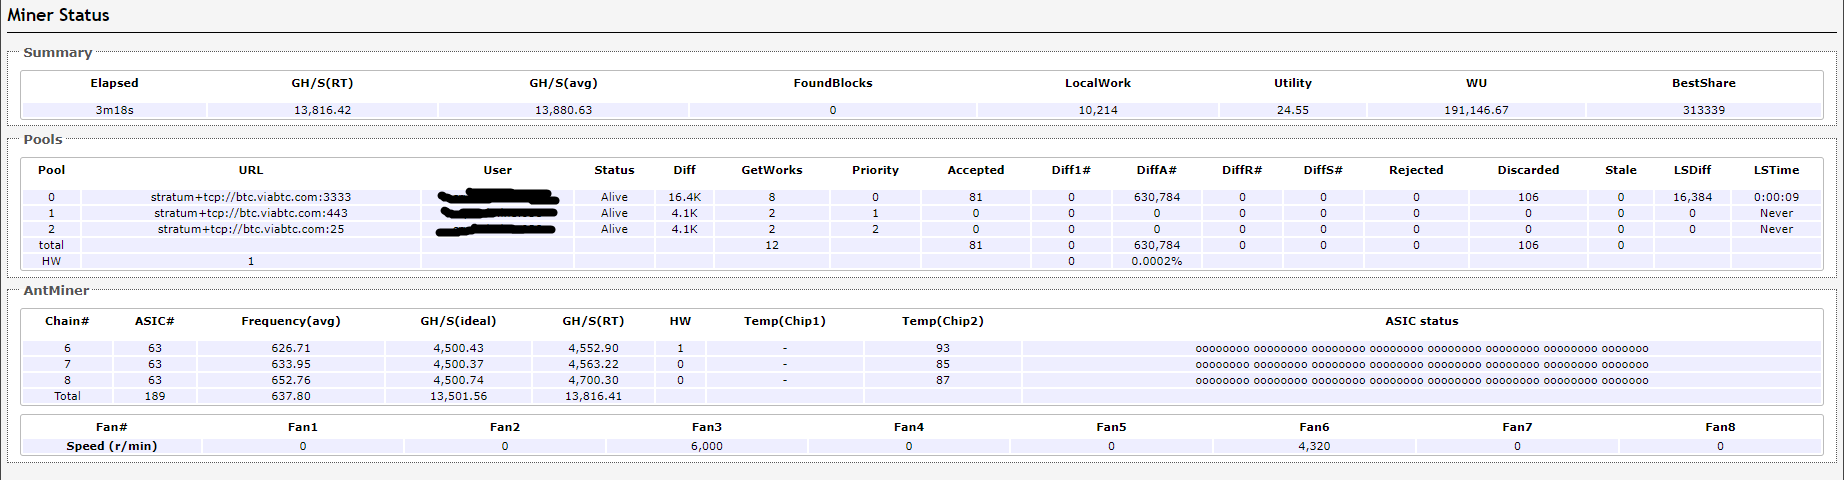Click the Accepted column header in Pools

[x=975, y=170]
